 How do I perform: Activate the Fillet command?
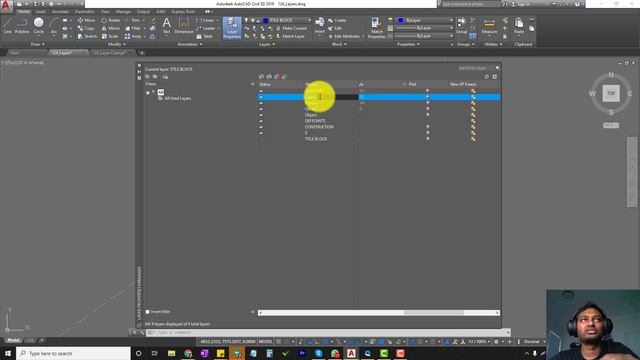click(133, 28)
